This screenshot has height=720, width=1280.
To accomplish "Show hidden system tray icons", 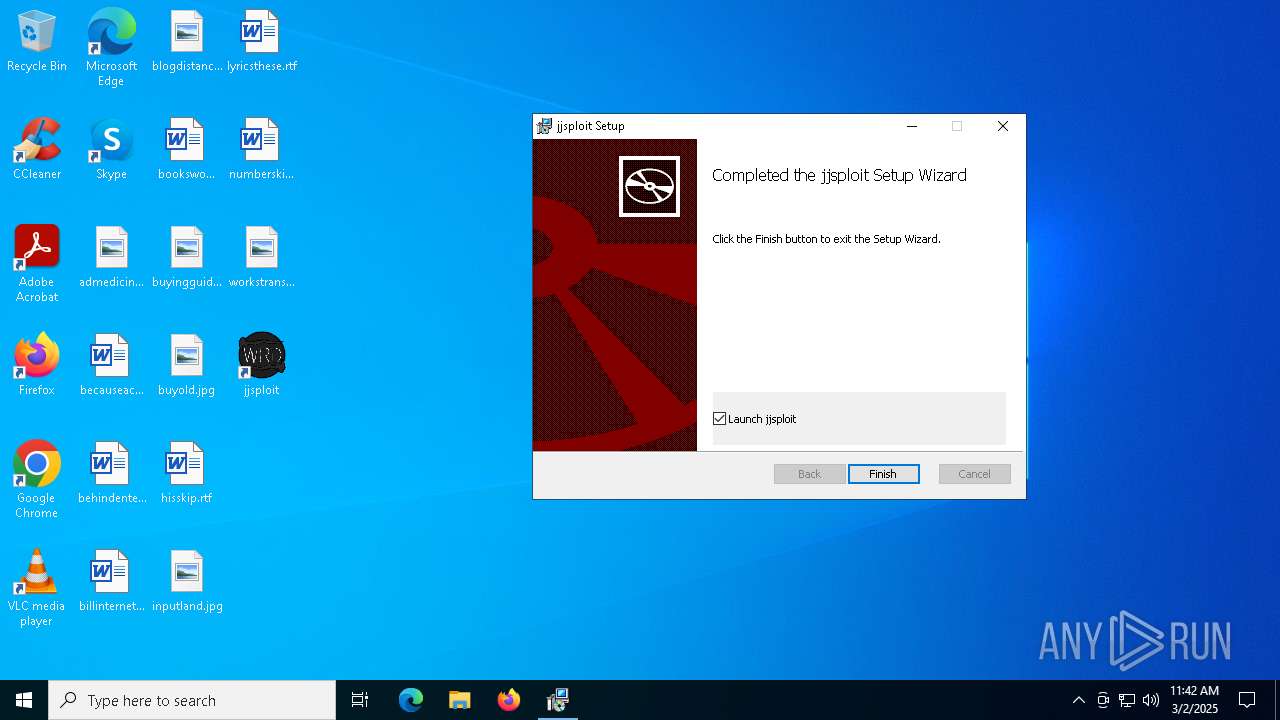I will pos(1078,700).
